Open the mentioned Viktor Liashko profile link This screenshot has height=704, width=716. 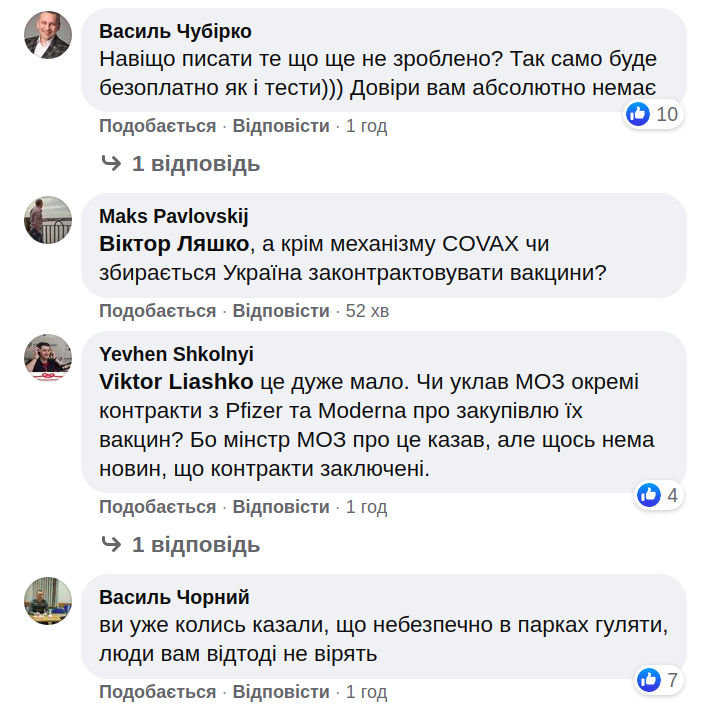pos(177,382)
